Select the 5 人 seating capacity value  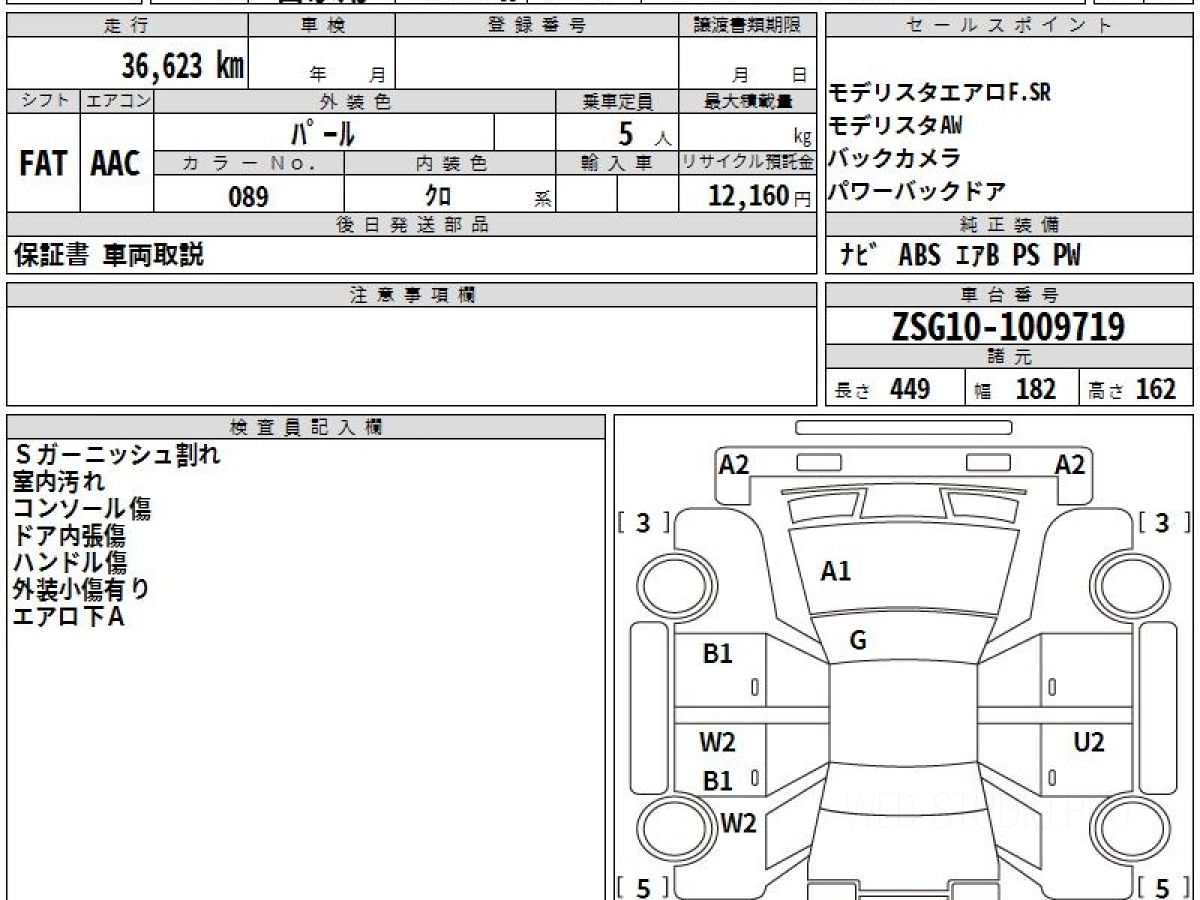[645, 133]
